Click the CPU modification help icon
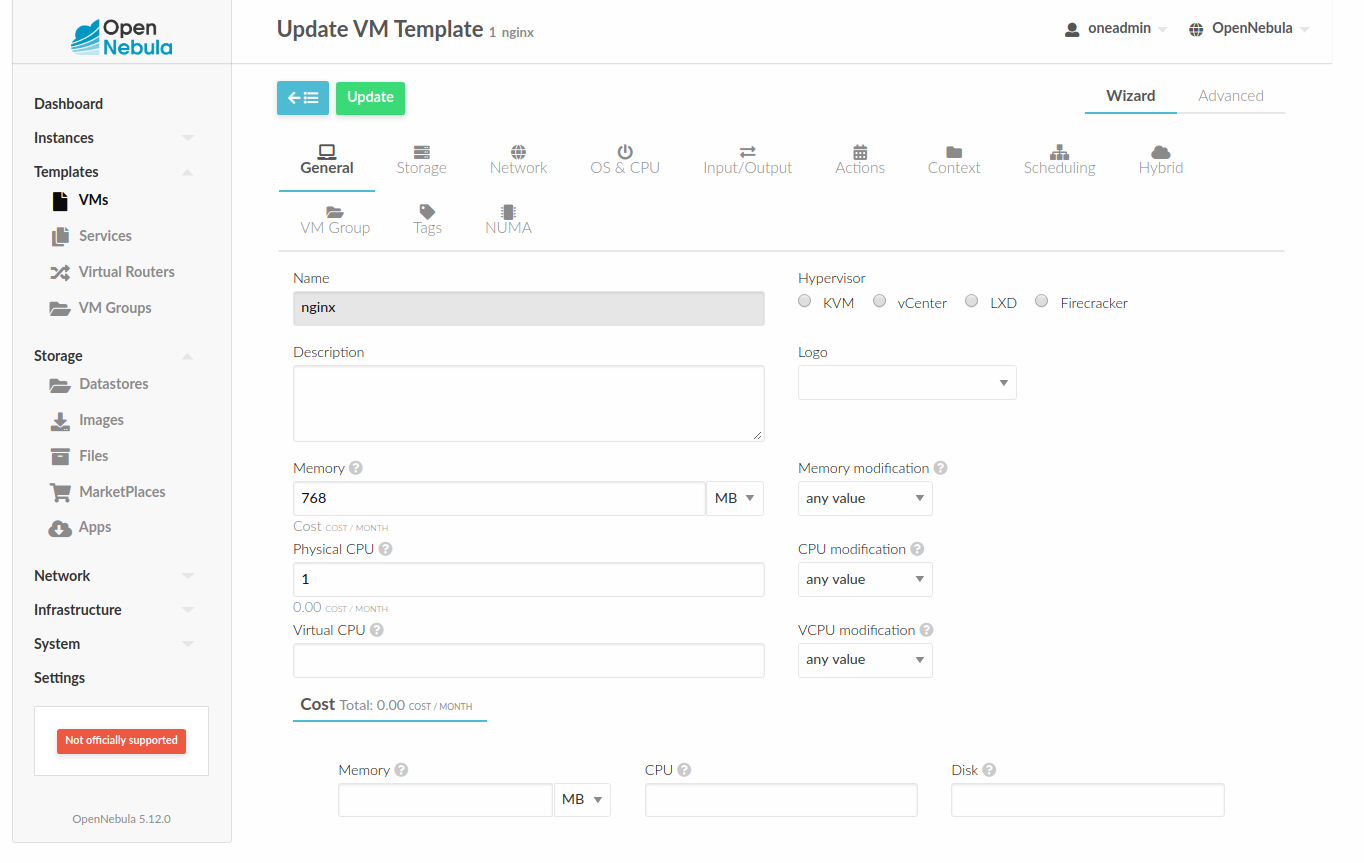This screenshot has width=1364, height=863. point(917,549)
